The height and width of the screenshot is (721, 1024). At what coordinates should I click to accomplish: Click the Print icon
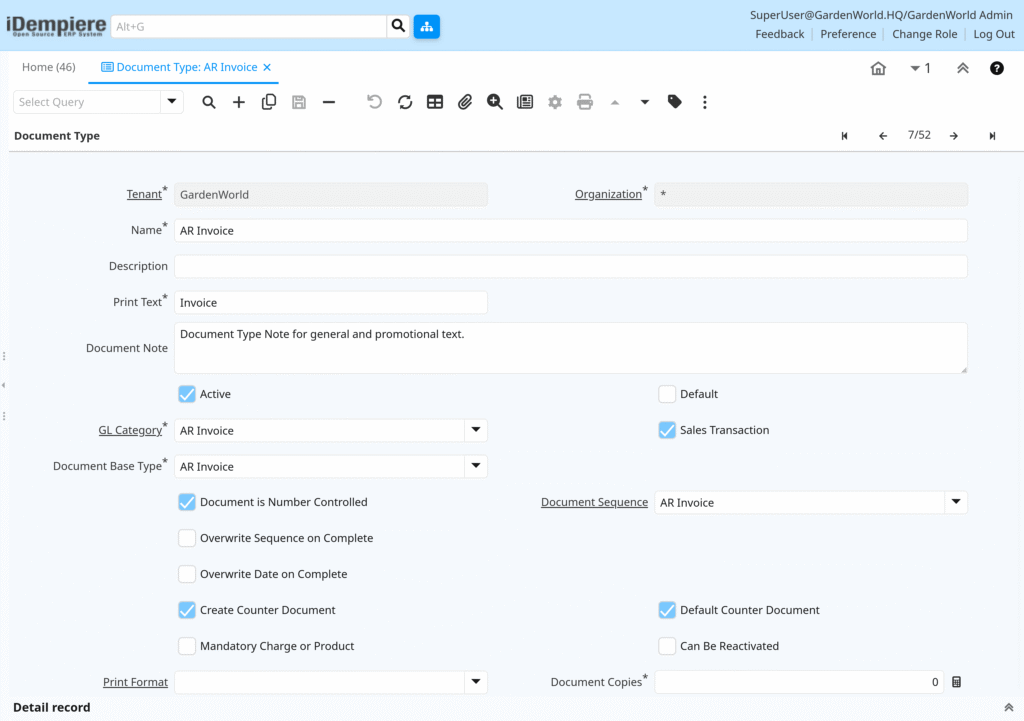click(584, 102)
